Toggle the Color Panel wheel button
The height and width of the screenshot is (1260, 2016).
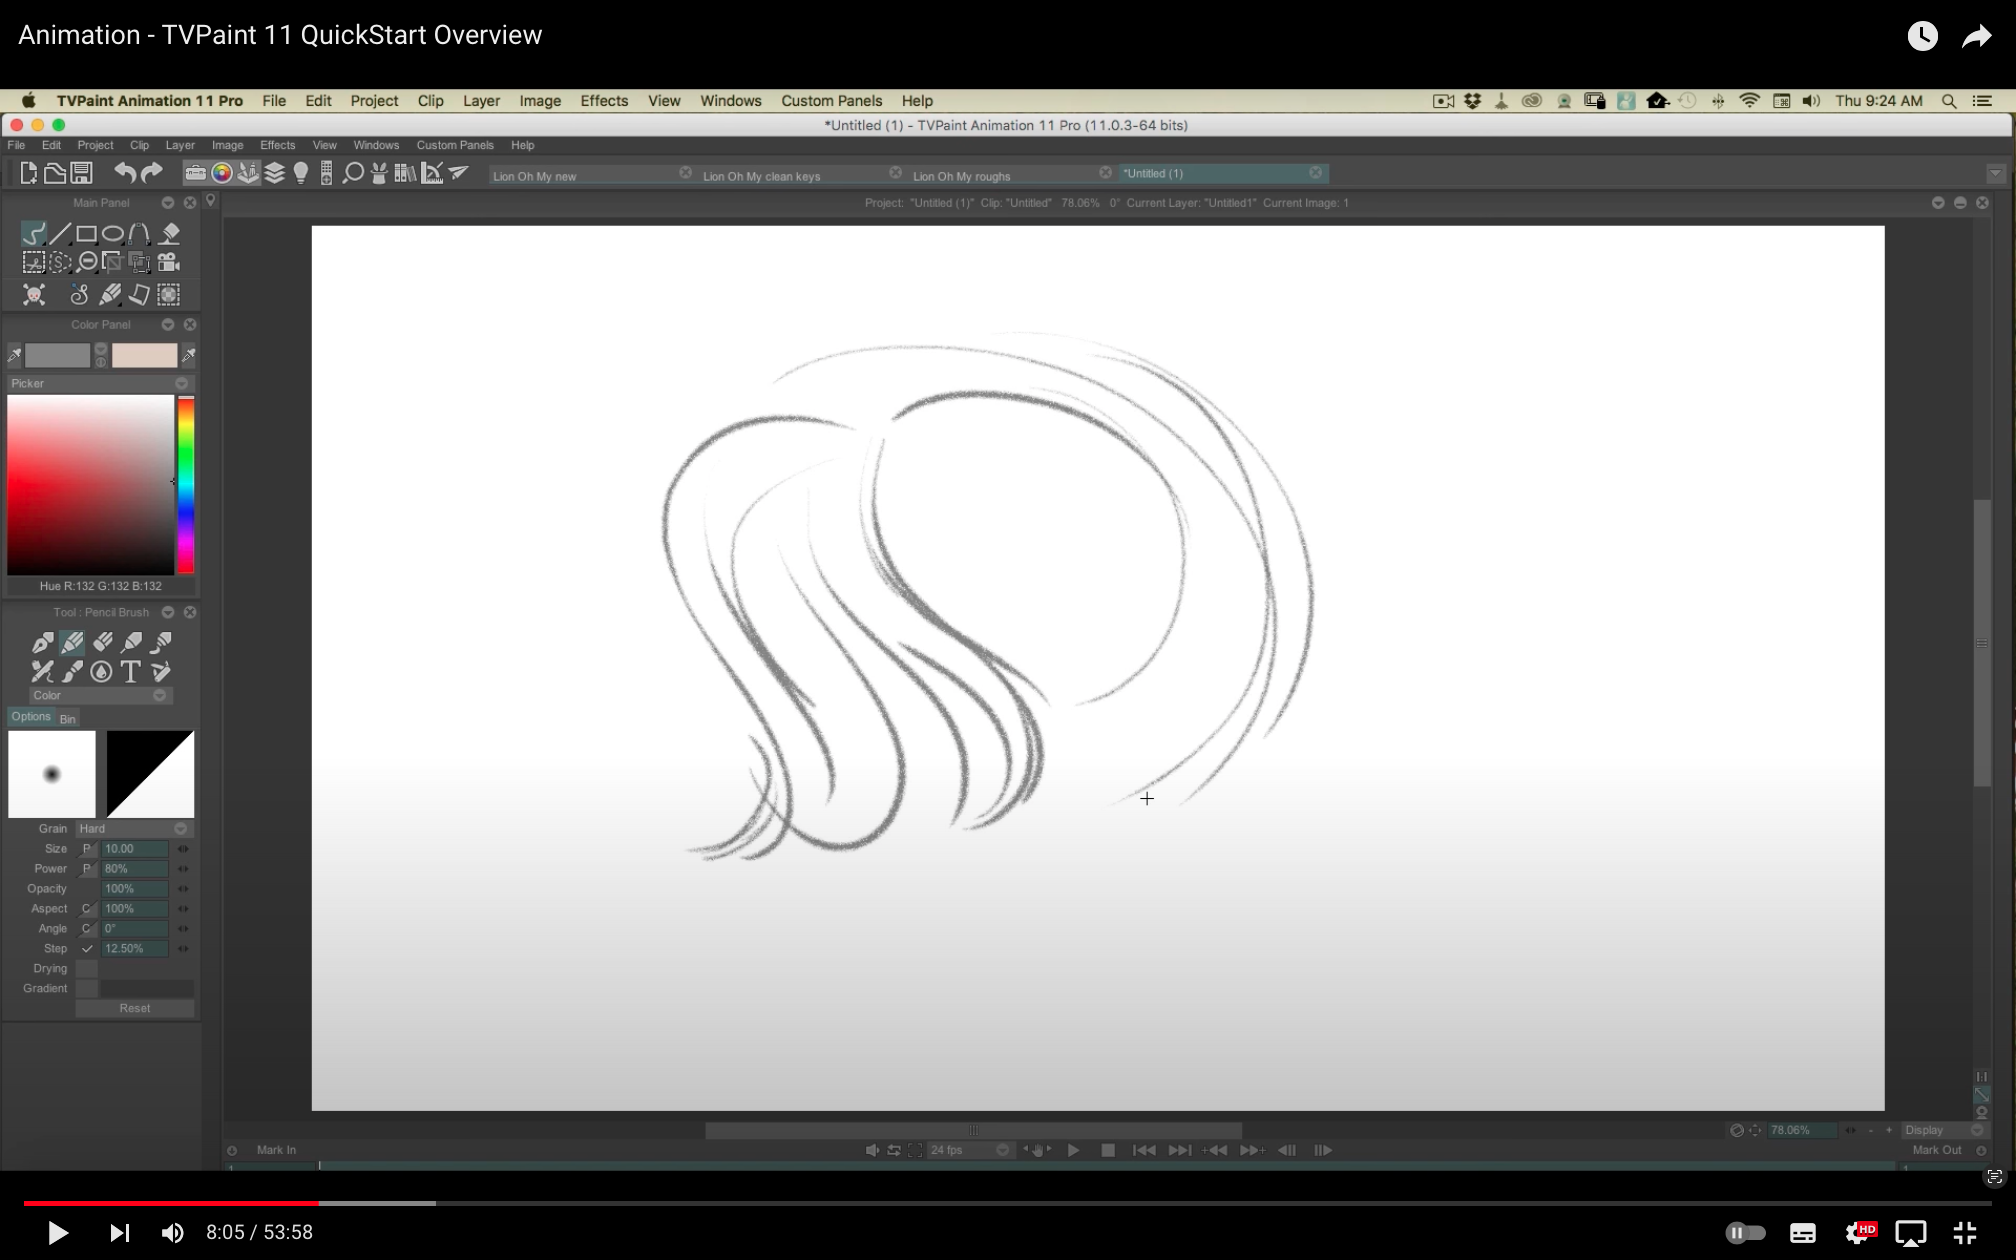point(222,173)
